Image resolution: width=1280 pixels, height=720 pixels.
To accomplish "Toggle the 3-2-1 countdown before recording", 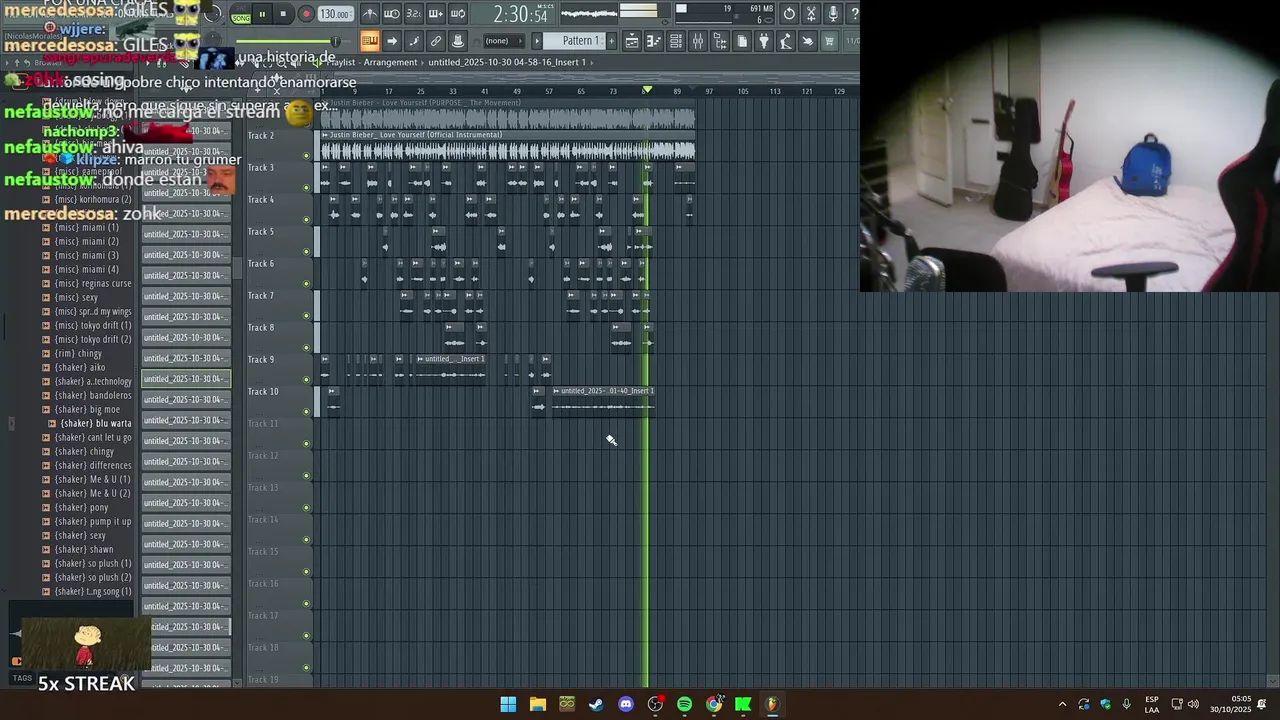I will tap(414, 14).
